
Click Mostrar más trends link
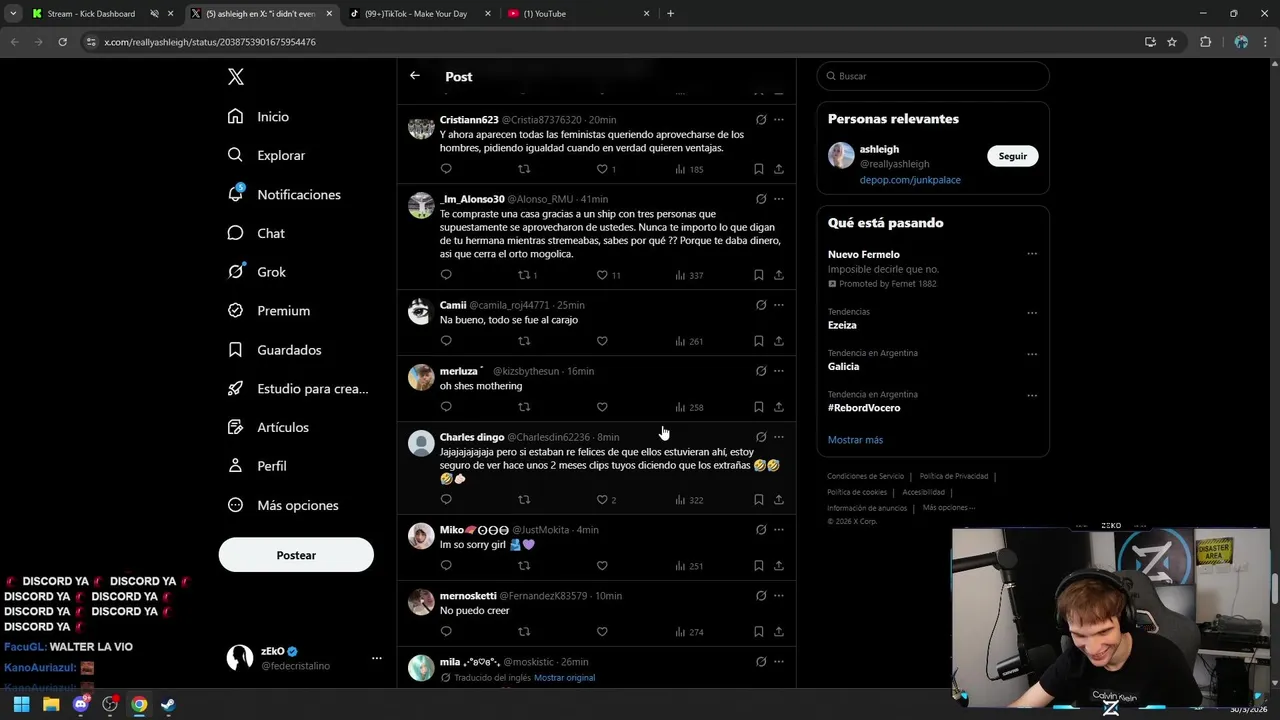855,440
